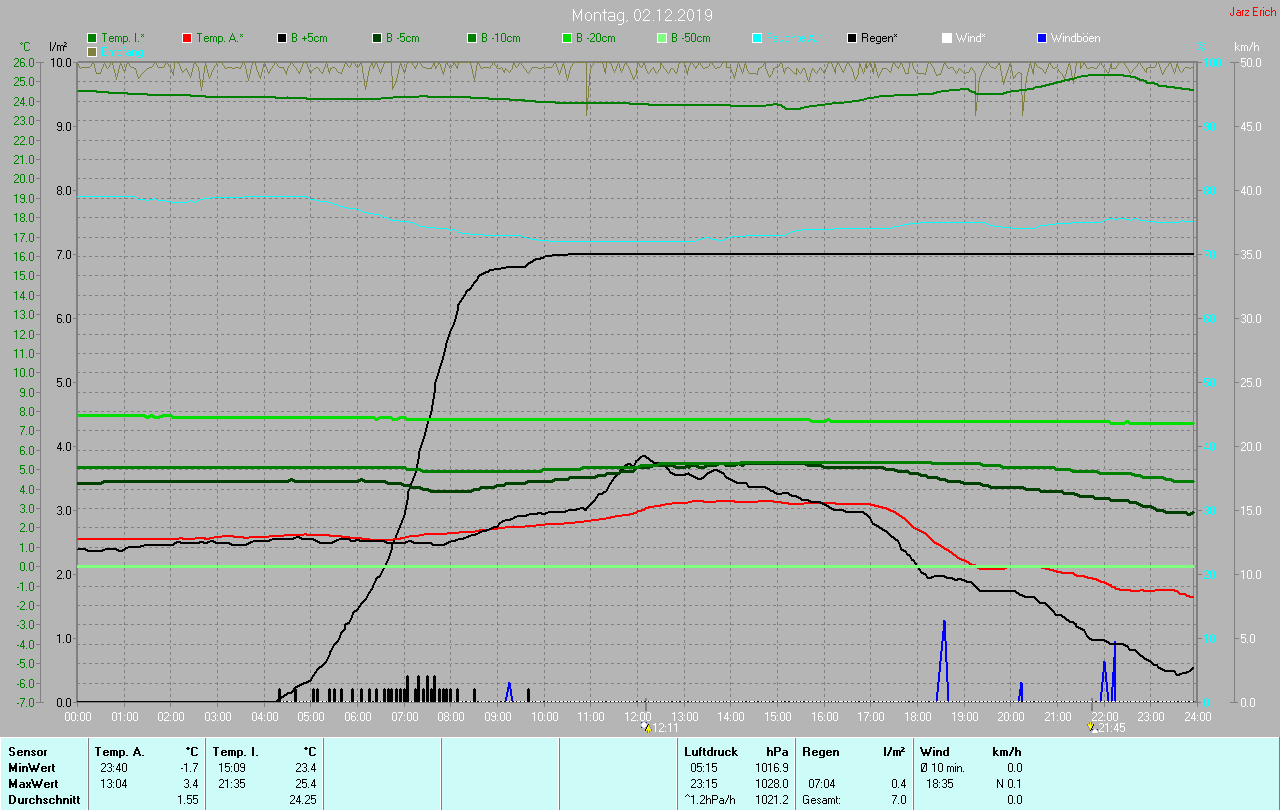Click the chart title "Montag, 02.12.2019"
Image resolution: width=1280 pixels, height=810 pixels.
(x=643, y=15)
